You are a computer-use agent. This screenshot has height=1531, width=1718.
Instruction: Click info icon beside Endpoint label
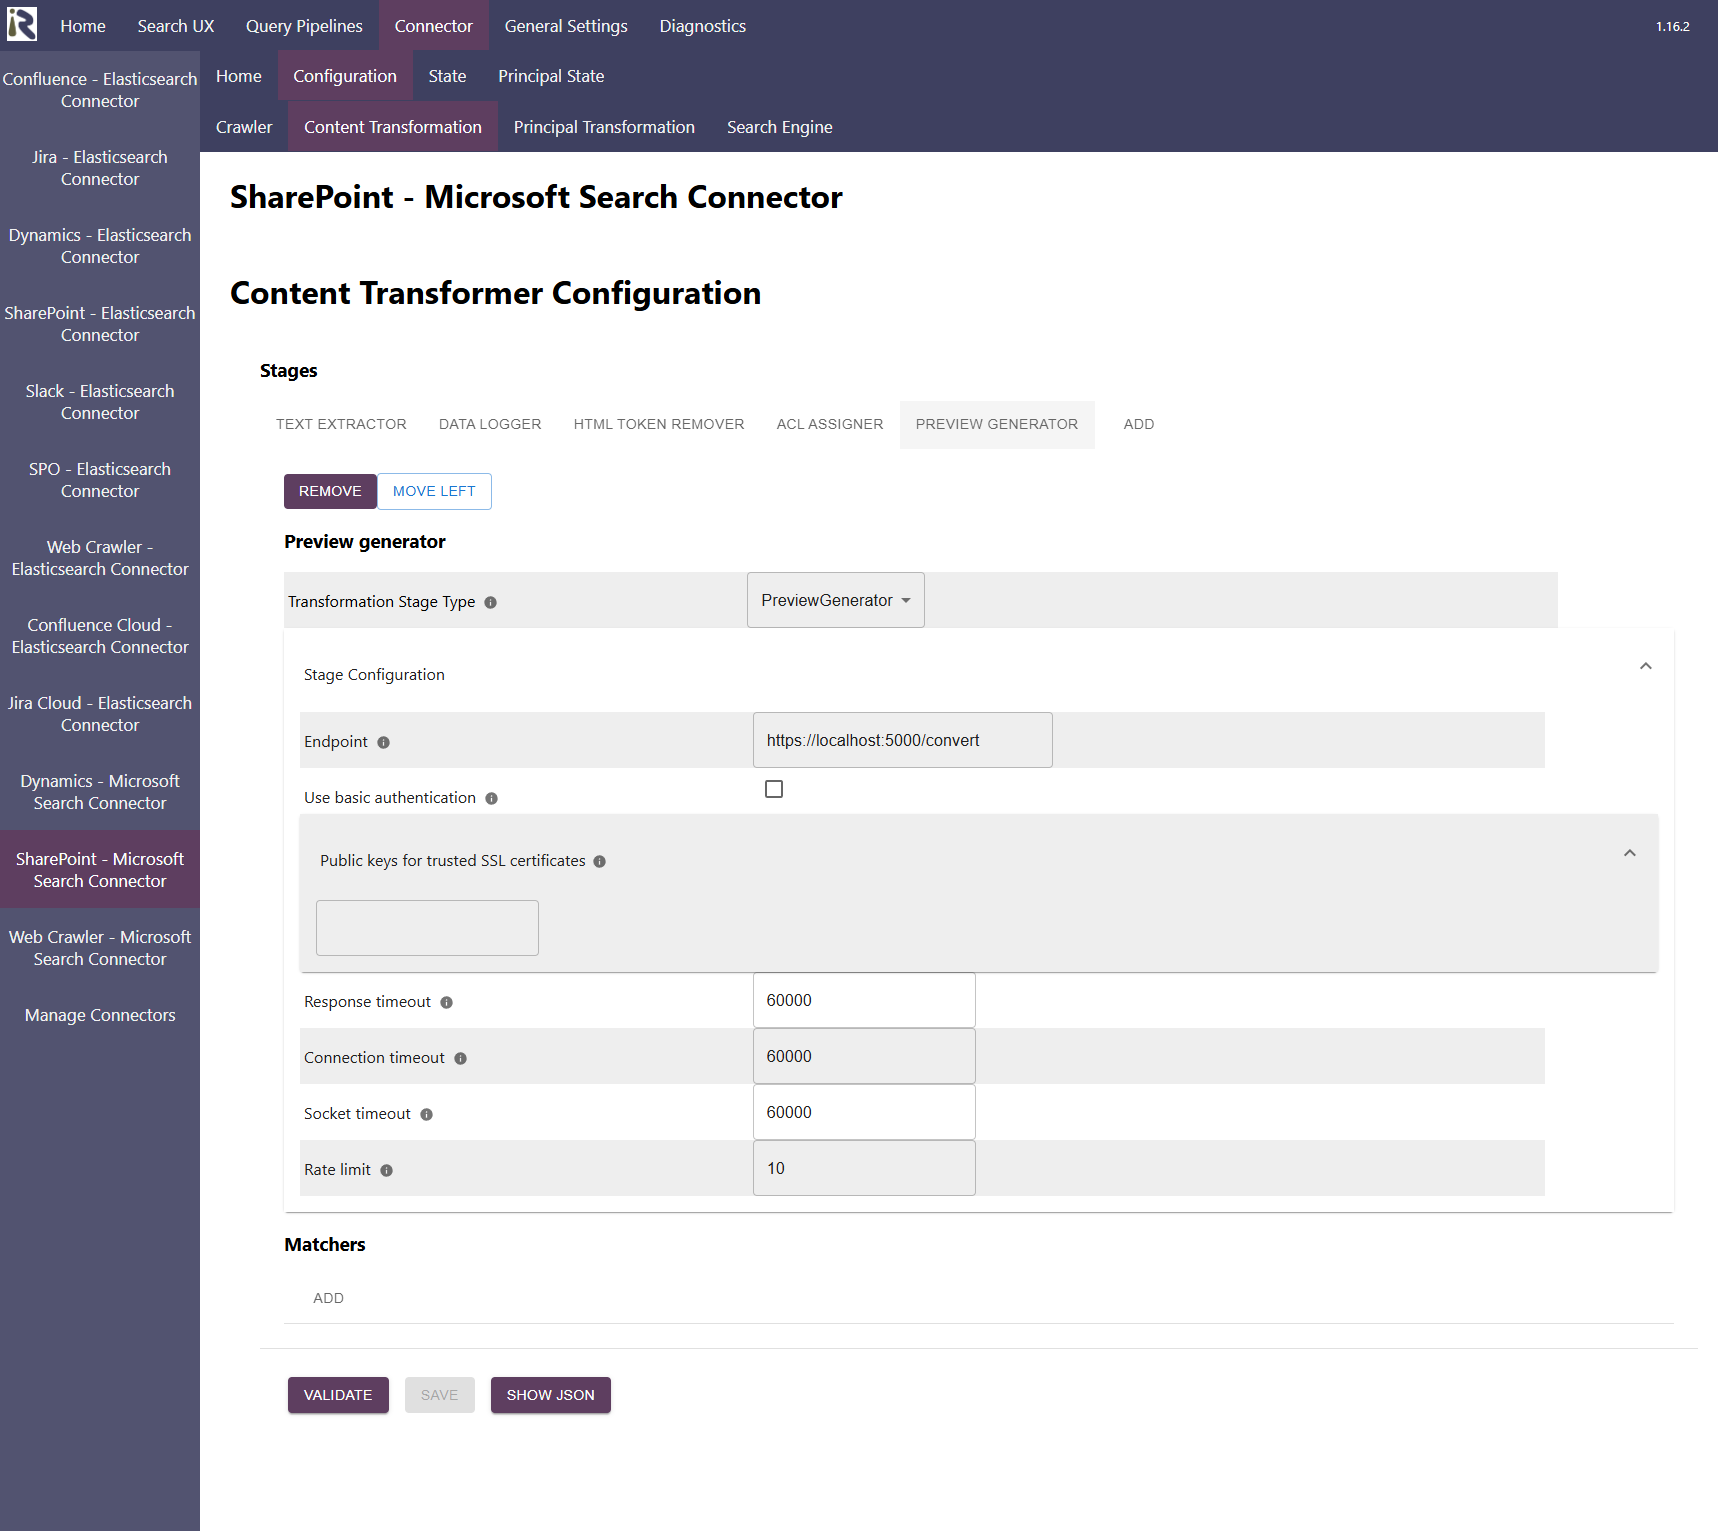[x=383, y=742]
